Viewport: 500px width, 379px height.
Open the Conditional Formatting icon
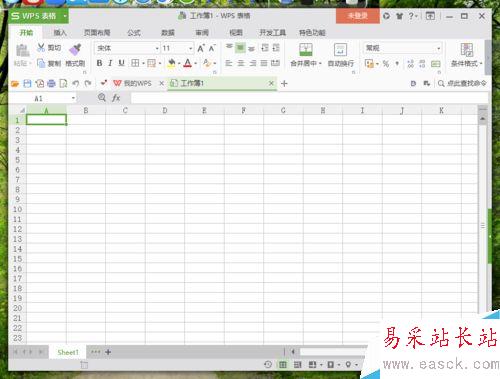click(x=467, y=50)
